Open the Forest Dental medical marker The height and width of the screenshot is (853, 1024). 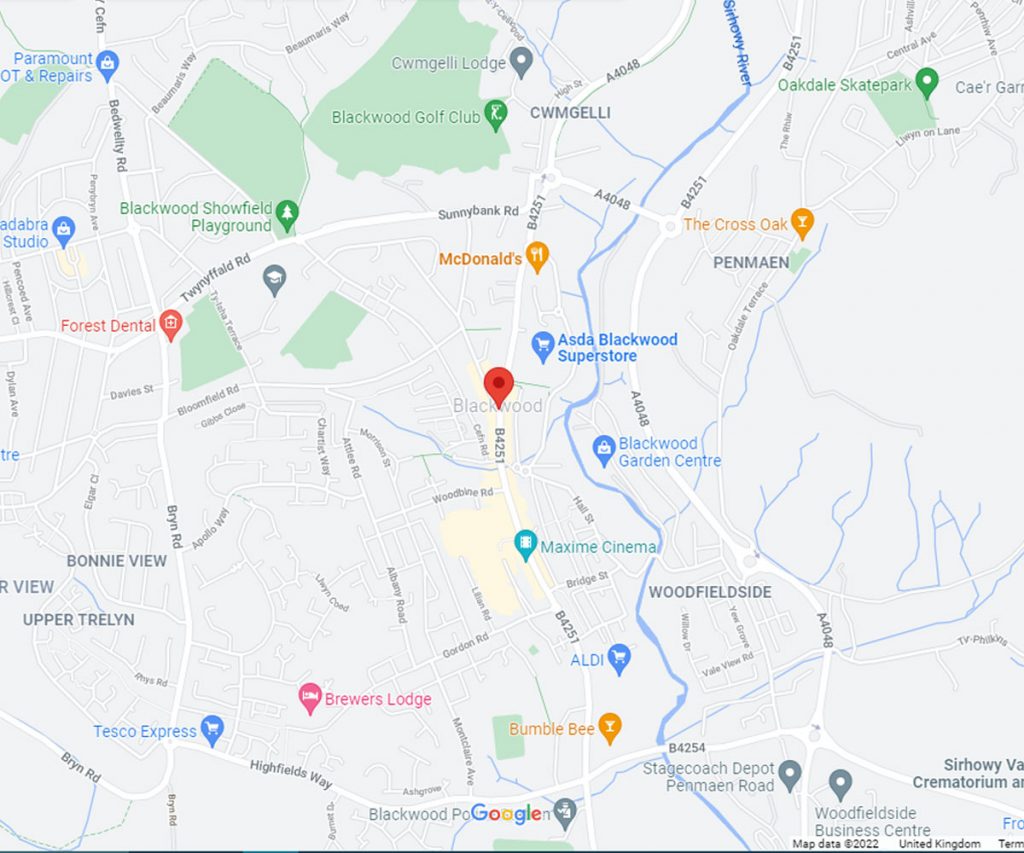pyautogui.click(x=170, y=325)
